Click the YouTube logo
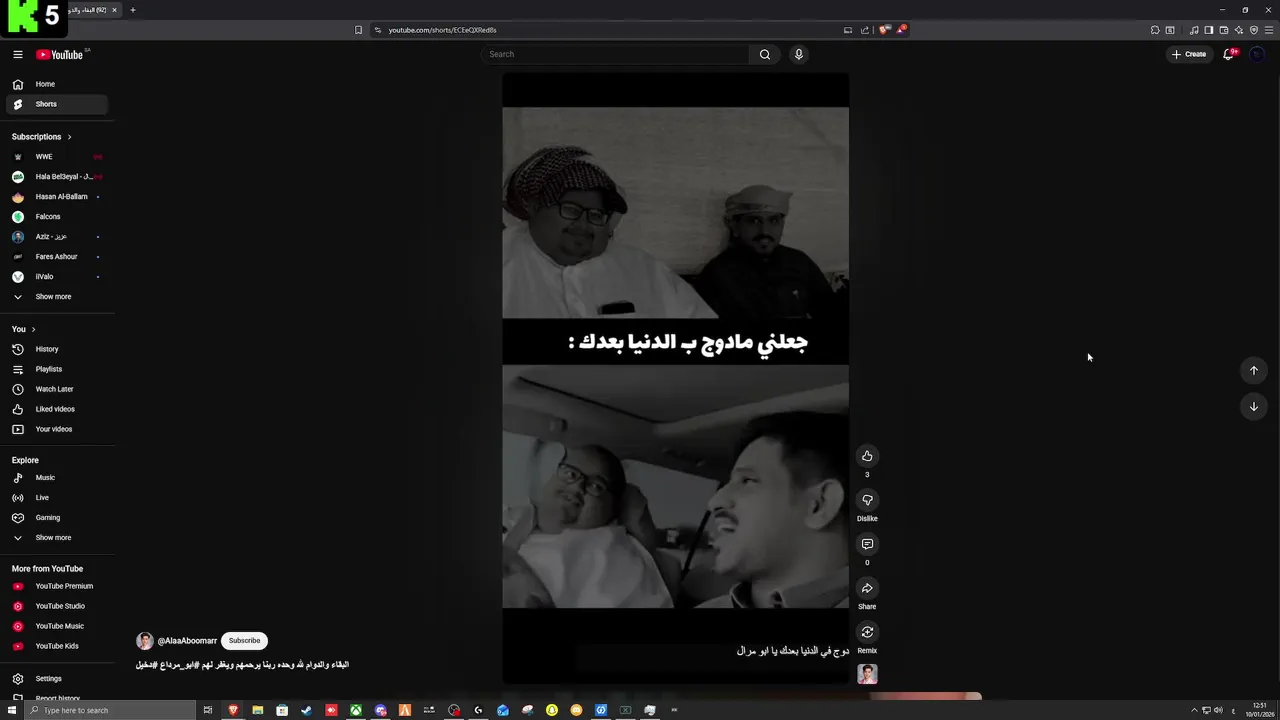This screenshot has width=1280, height=720. coord(61,54)
